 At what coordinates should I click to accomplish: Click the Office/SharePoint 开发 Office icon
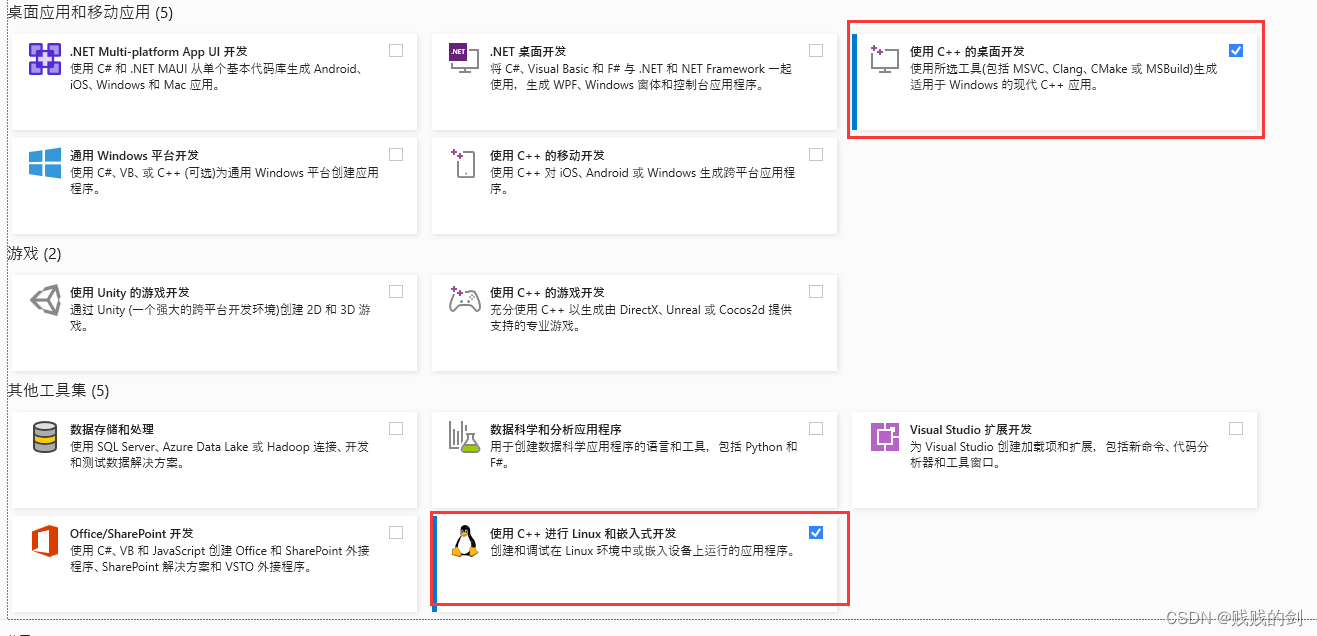click(x=45, y=541)
